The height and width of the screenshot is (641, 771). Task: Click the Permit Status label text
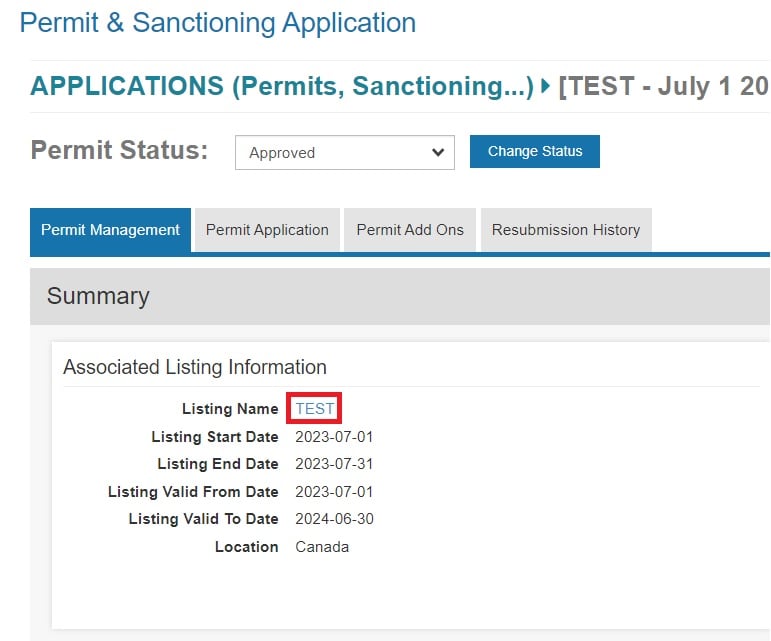119,151
